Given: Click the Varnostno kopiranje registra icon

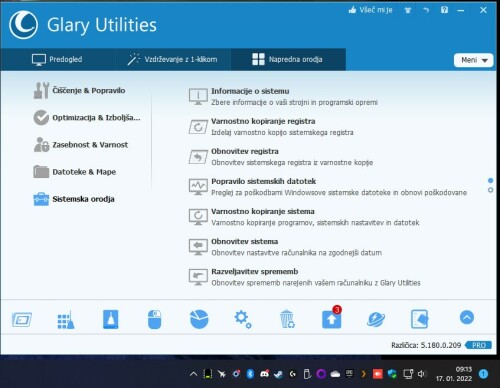Looking at the screenshot, I should [198, 127].
